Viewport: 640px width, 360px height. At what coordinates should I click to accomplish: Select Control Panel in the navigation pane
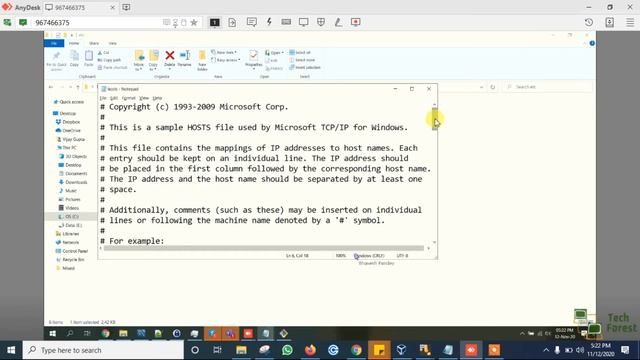(x=71, y=251)
